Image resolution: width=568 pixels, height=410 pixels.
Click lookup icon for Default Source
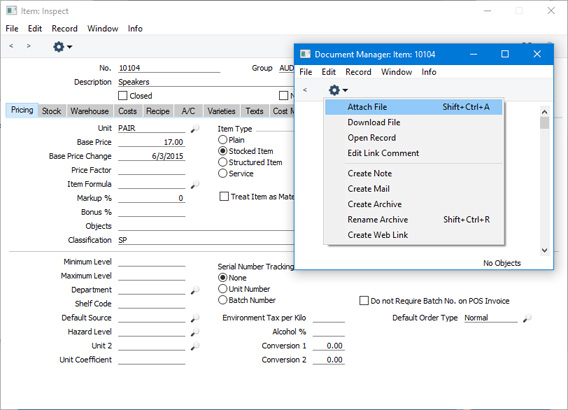pyautogui.click(x=195, y=318)
